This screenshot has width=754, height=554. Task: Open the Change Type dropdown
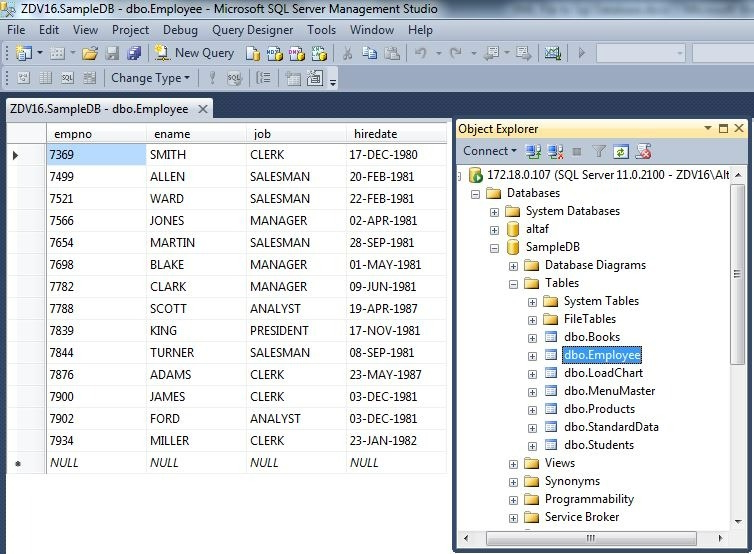click(x=150, y=78)
